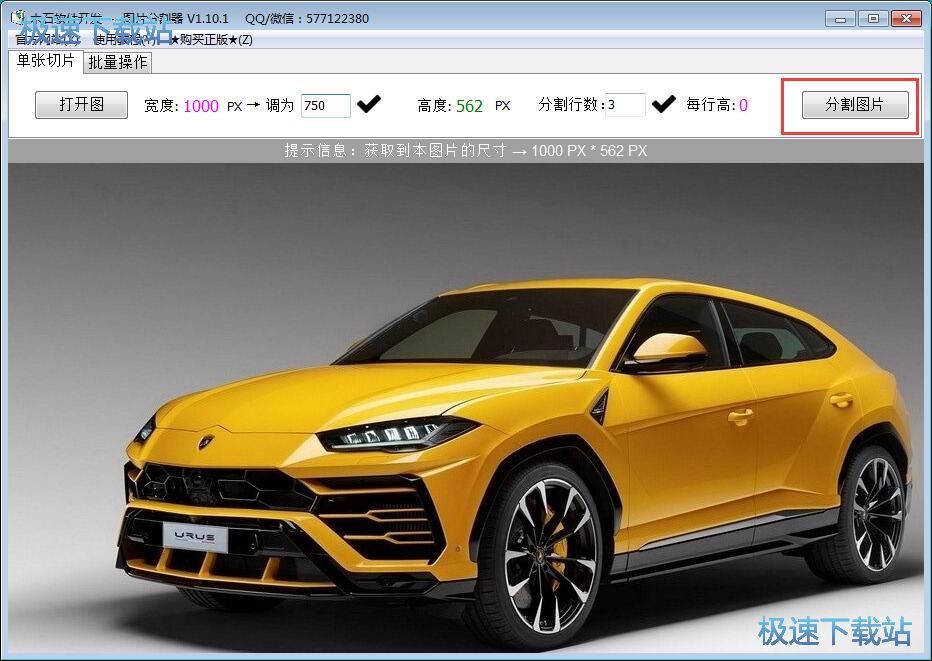This screenshot has width=932, height=661.
Task: Minimize the 图片分割器 window
Action: 840,19
